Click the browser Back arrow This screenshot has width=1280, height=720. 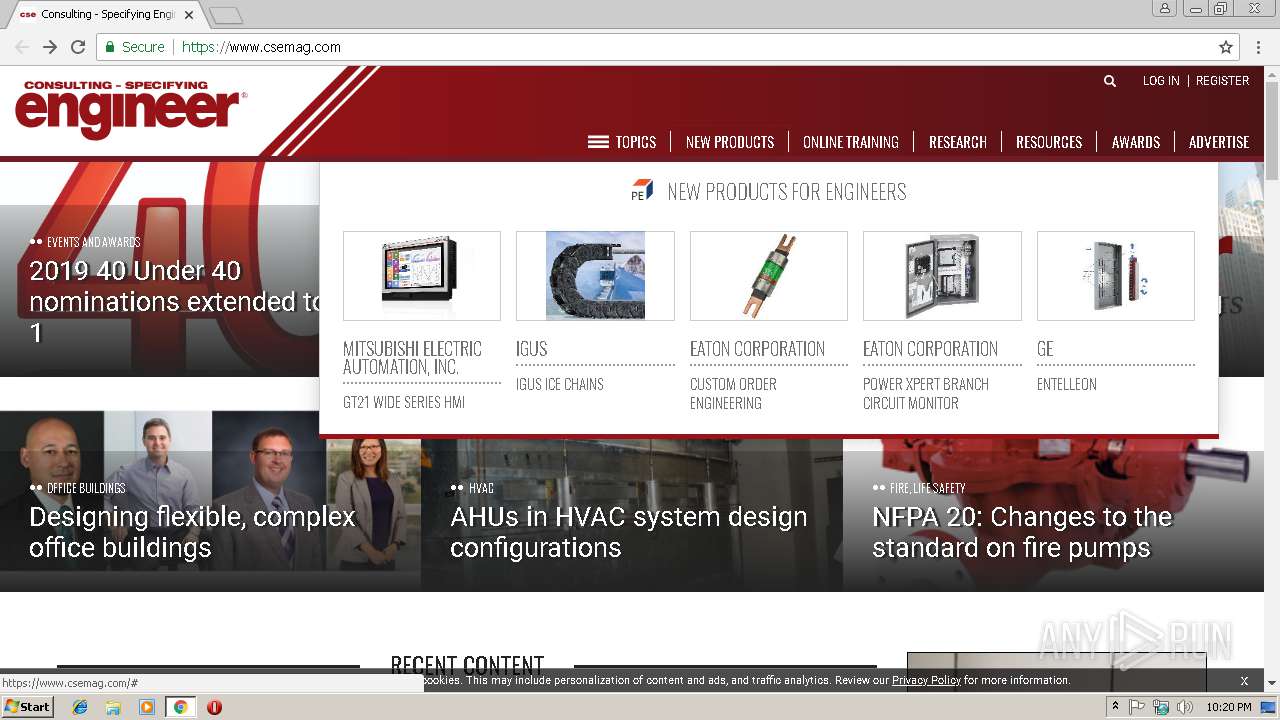point(22,47)
